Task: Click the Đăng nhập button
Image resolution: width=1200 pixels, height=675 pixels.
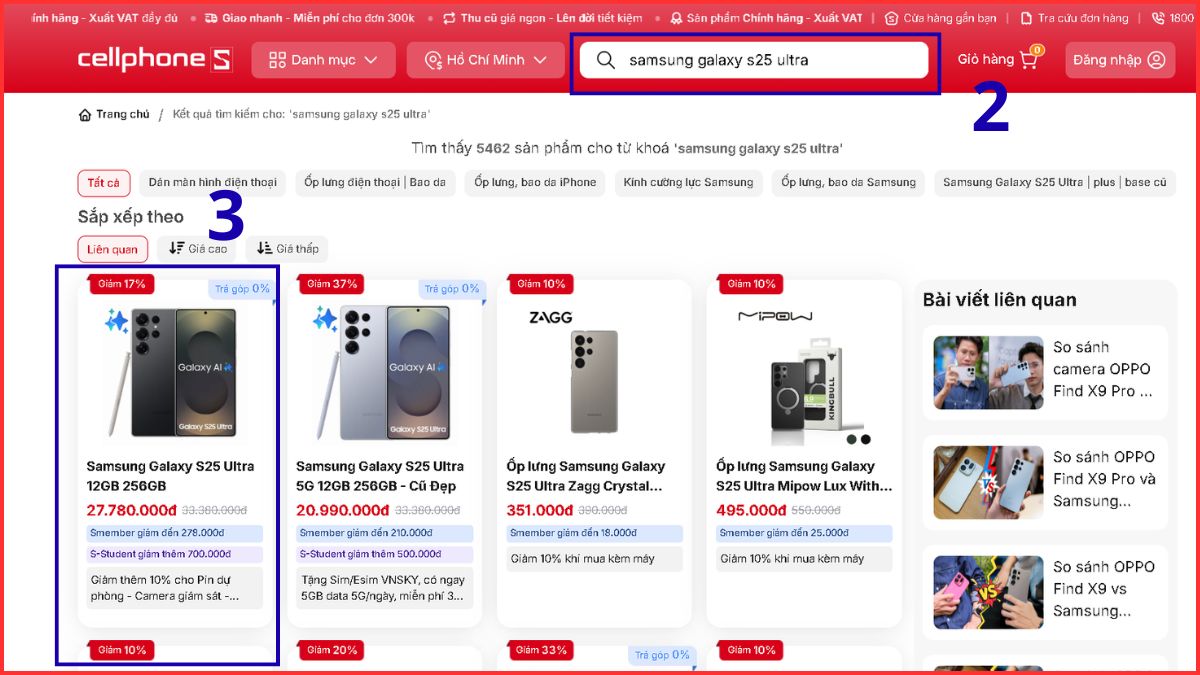Action: pyautogui.click(x=1119, y=60)
